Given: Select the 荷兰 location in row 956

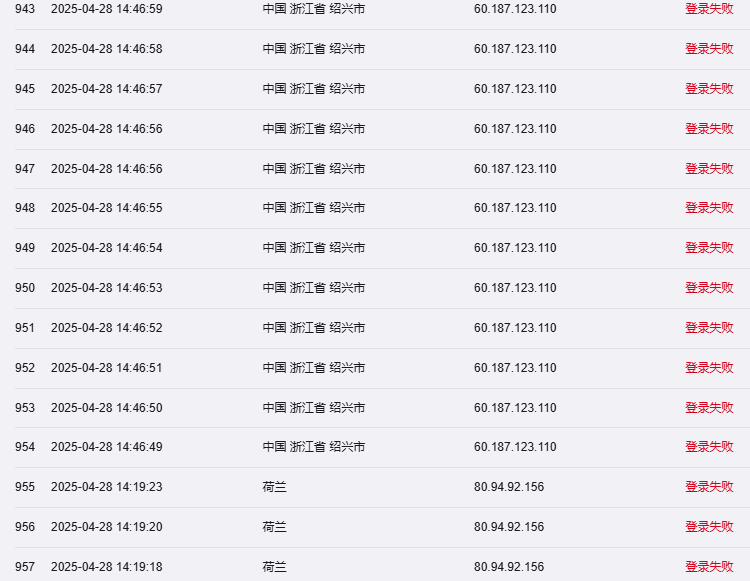Looking at the screenshot, I should [275, 526].
